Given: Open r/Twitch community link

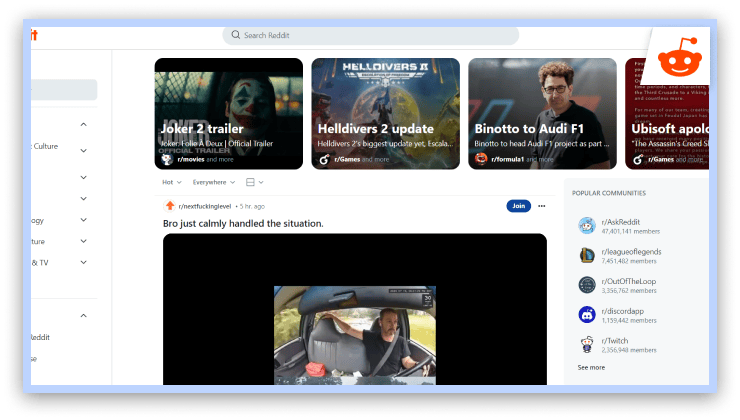Looking at the screenshot, I should coord(614,341).
